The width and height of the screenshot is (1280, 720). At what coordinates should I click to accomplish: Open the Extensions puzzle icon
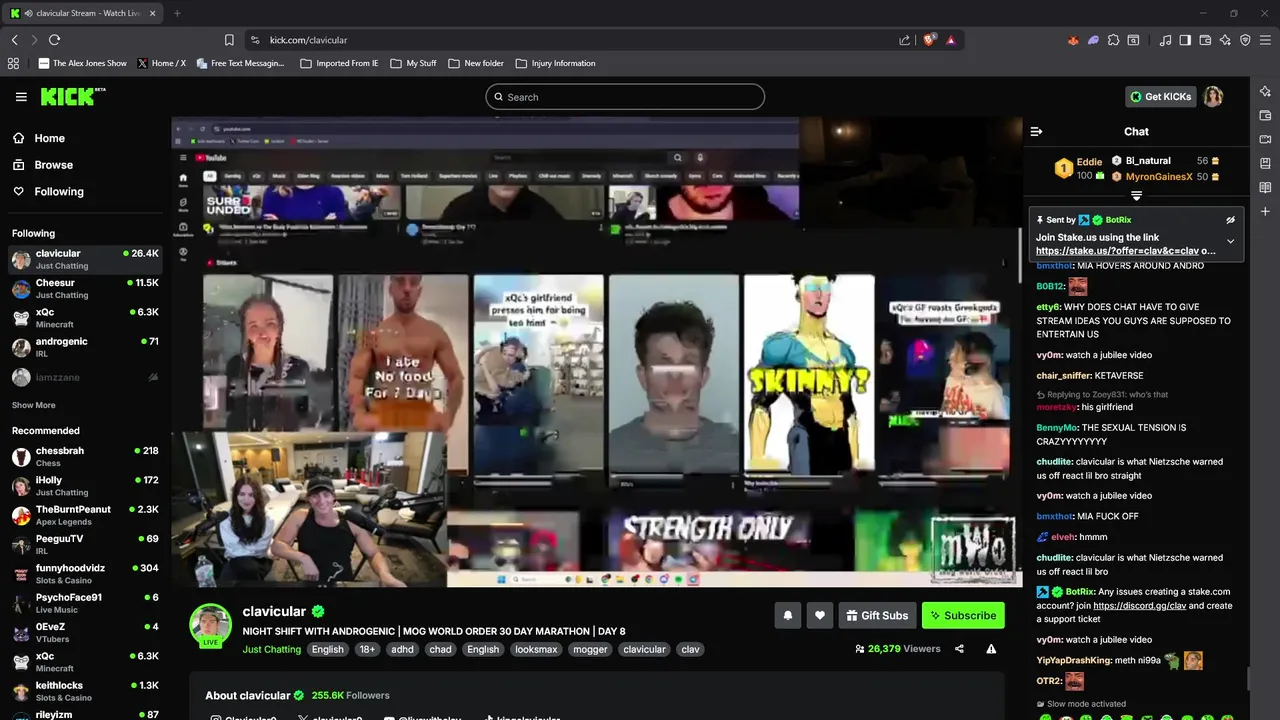(1113, 40)
